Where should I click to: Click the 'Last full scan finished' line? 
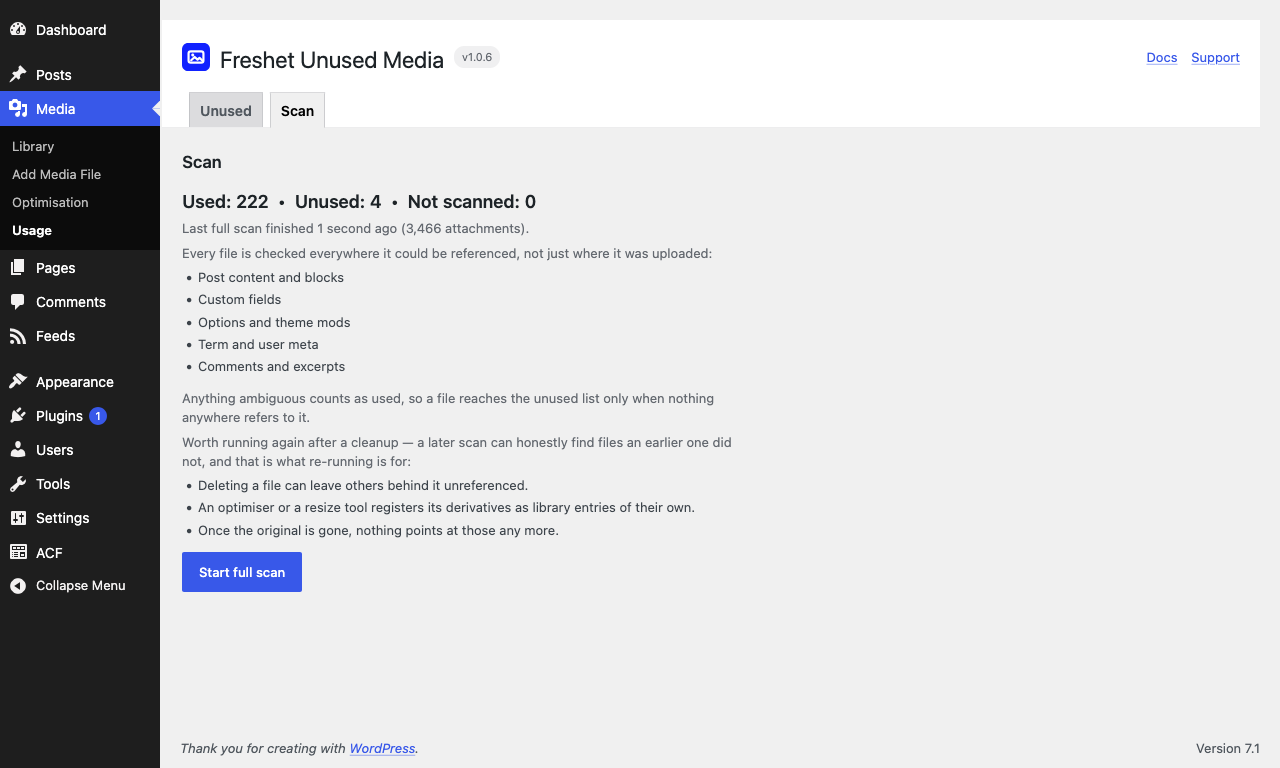tap(356, 229)
